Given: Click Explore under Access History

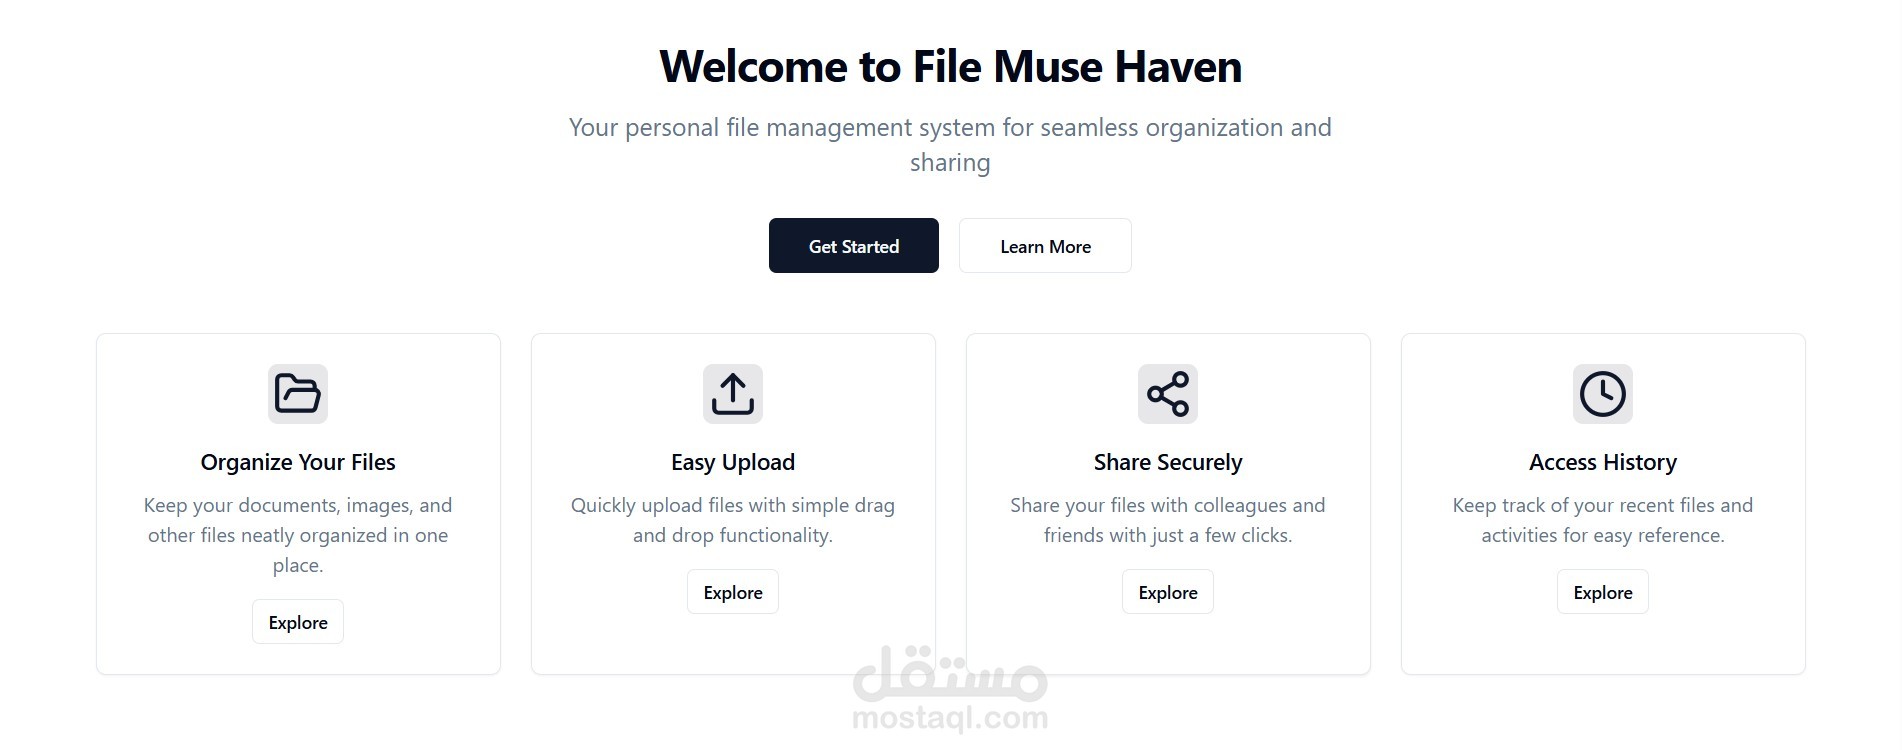Looking at the screenshot, I should coord(1603,592).
